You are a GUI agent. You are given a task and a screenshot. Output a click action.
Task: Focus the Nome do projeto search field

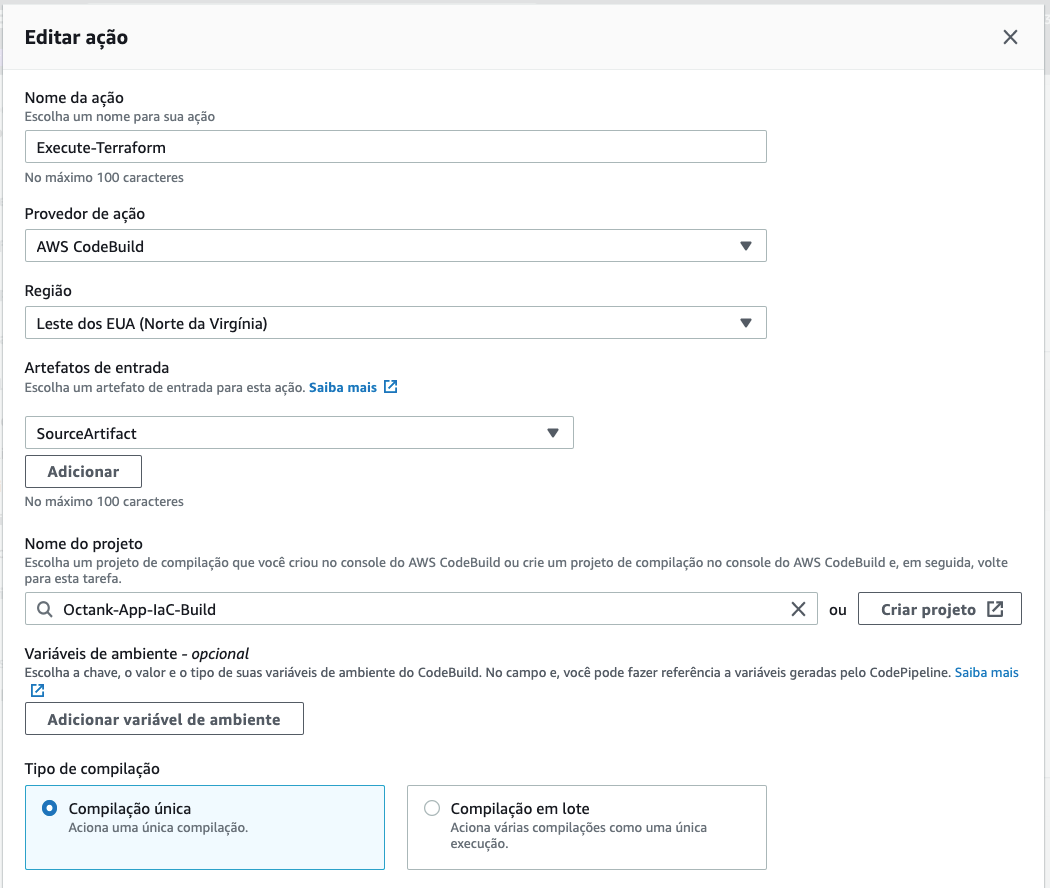tap(420, 609)
